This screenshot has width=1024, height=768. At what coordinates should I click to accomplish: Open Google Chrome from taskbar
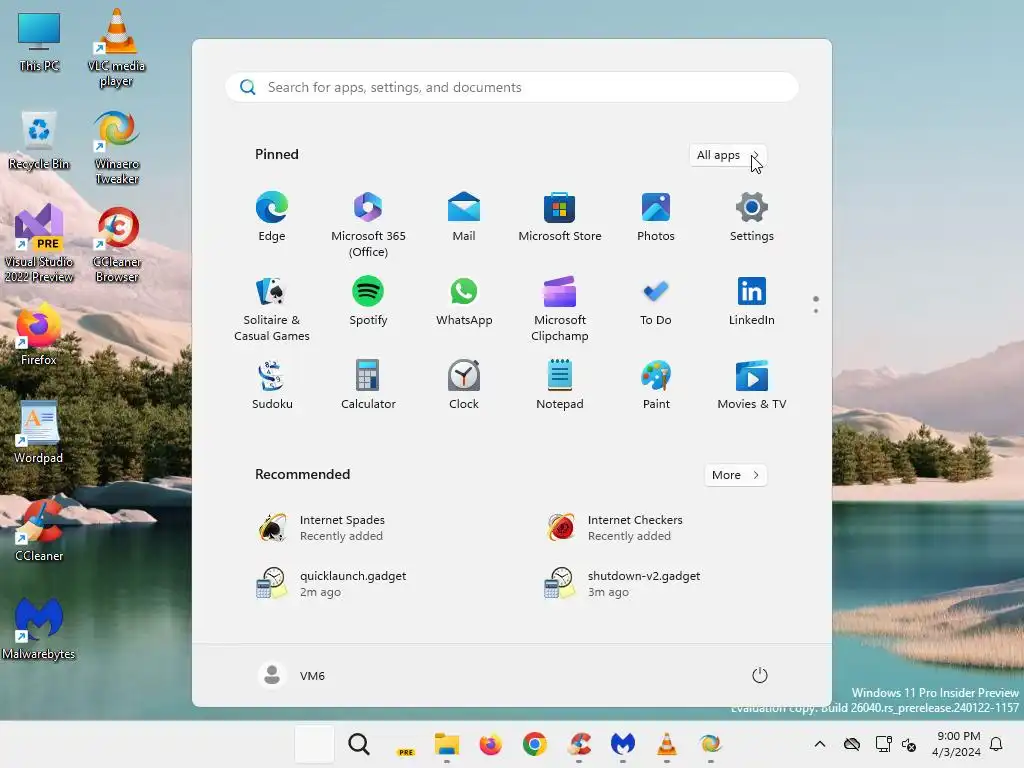pyautogui.click(x=534, y=744)
